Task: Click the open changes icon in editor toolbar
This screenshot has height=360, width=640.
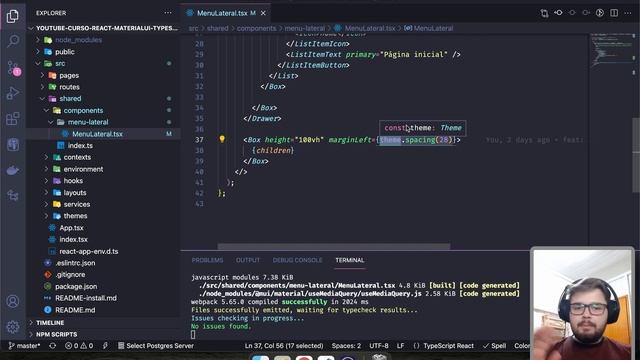Action: pos(544,13)
